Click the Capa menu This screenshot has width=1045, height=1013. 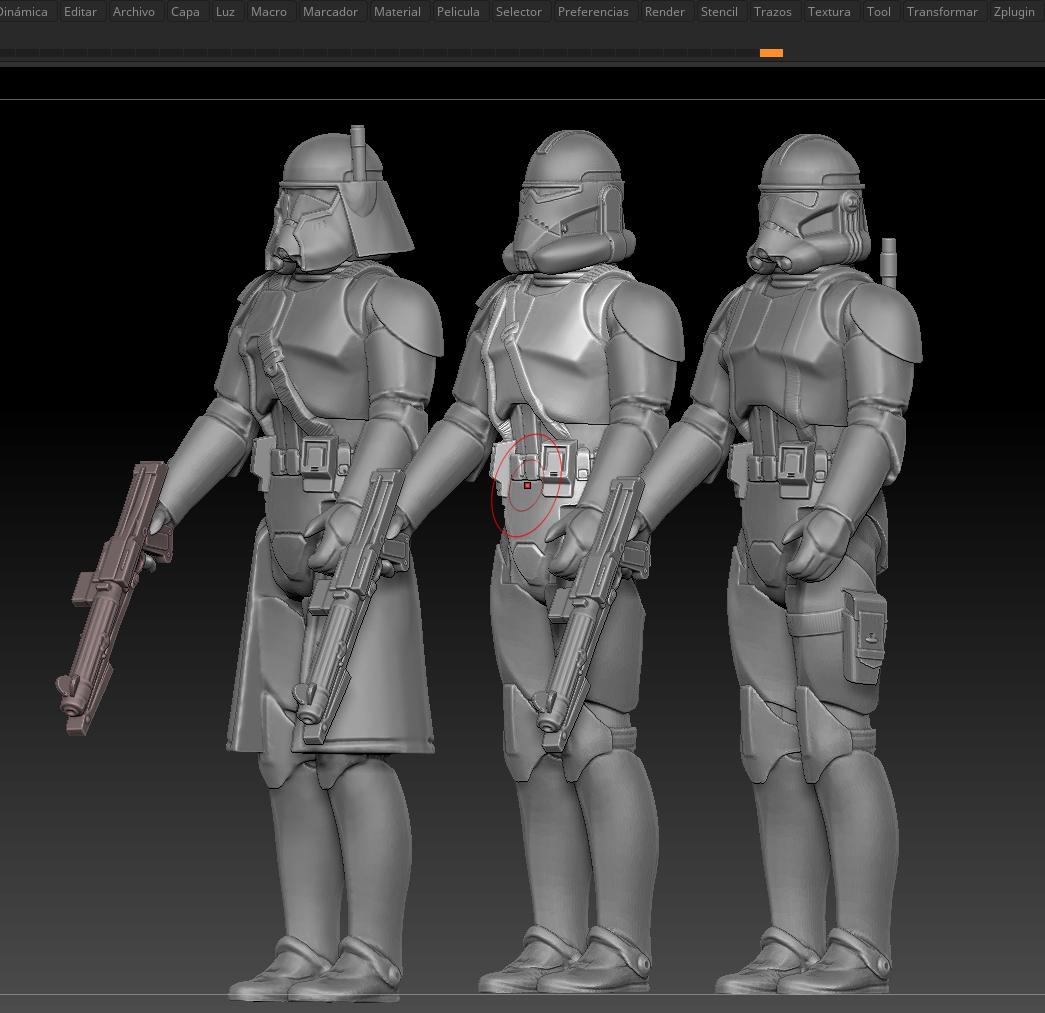(185, 12)
